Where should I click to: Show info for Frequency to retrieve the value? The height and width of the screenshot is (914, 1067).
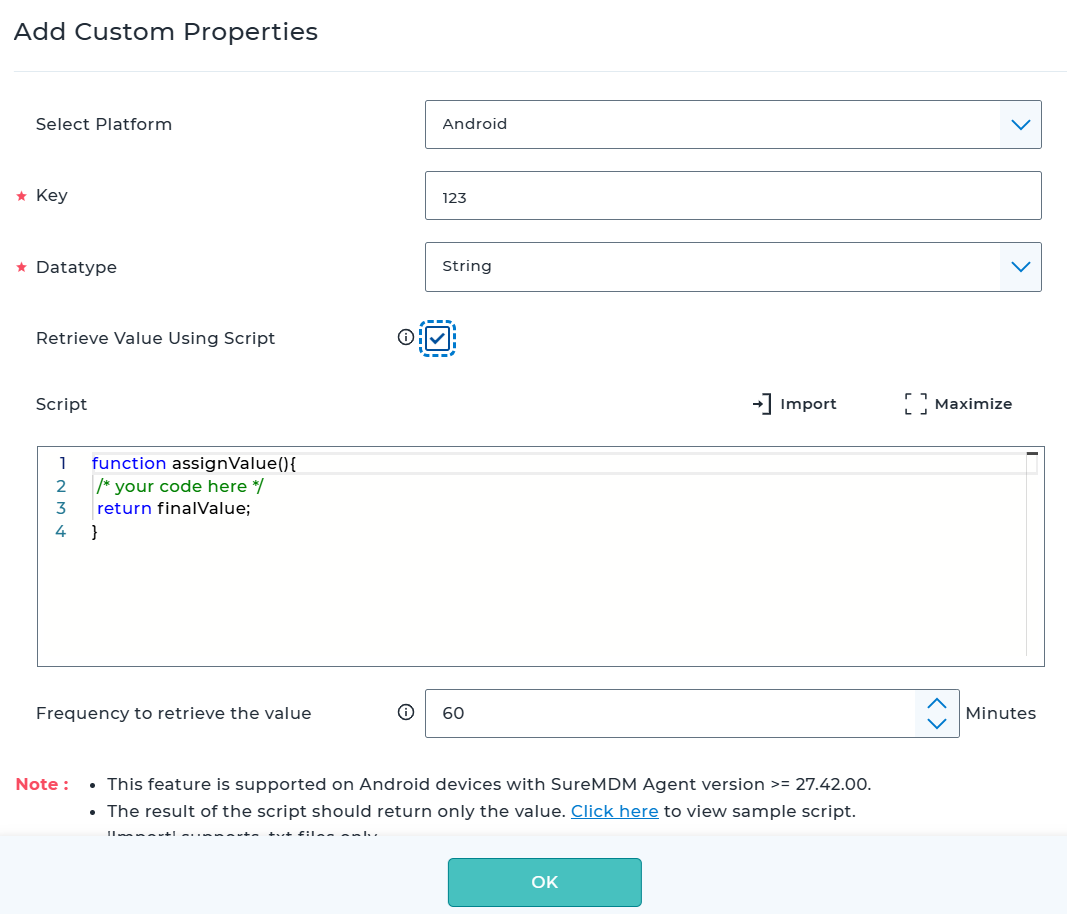tap(405, 713)
